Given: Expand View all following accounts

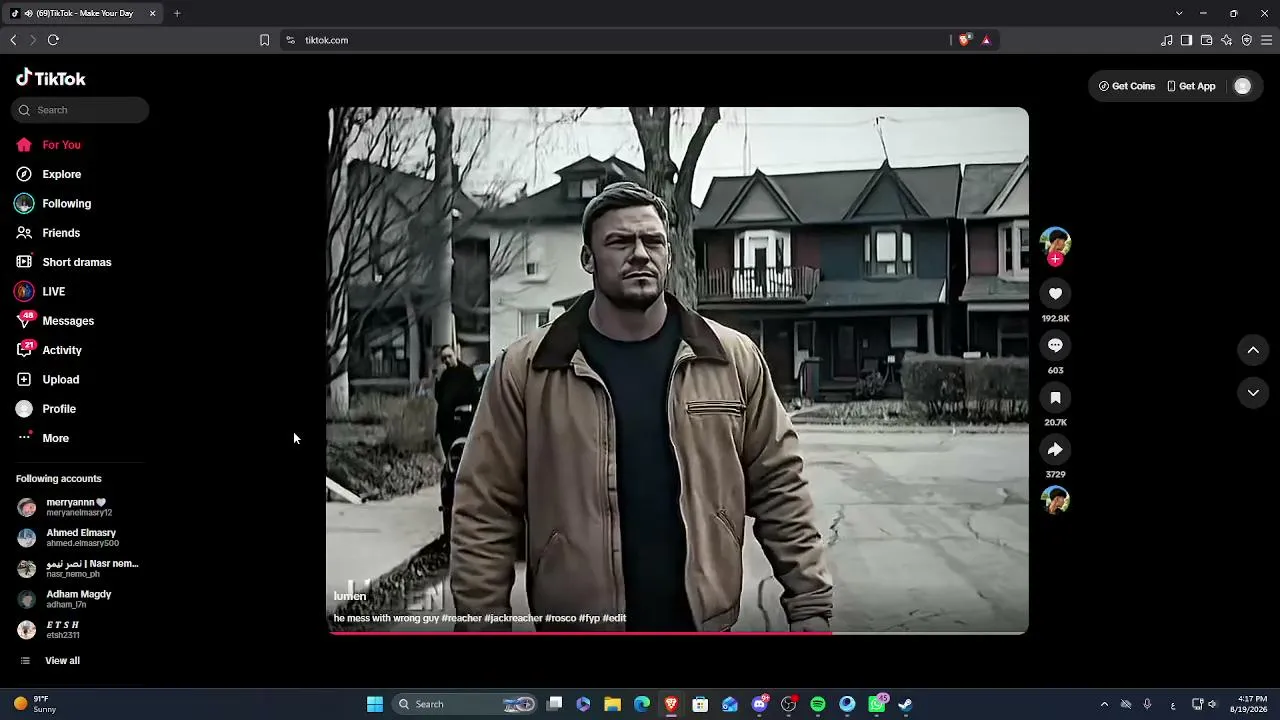Looking at the screenshot, I should point(50,660).
